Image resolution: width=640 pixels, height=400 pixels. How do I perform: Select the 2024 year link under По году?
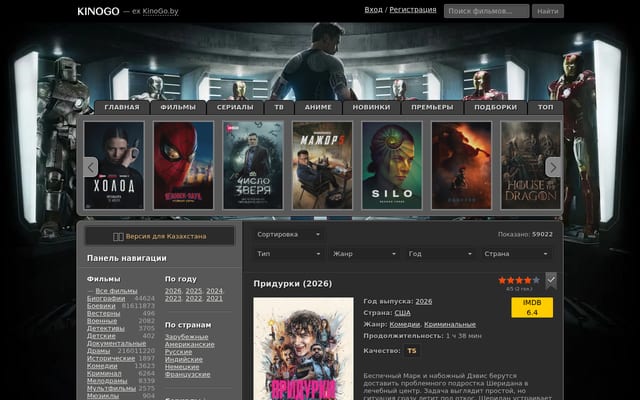tap(214, 291)
